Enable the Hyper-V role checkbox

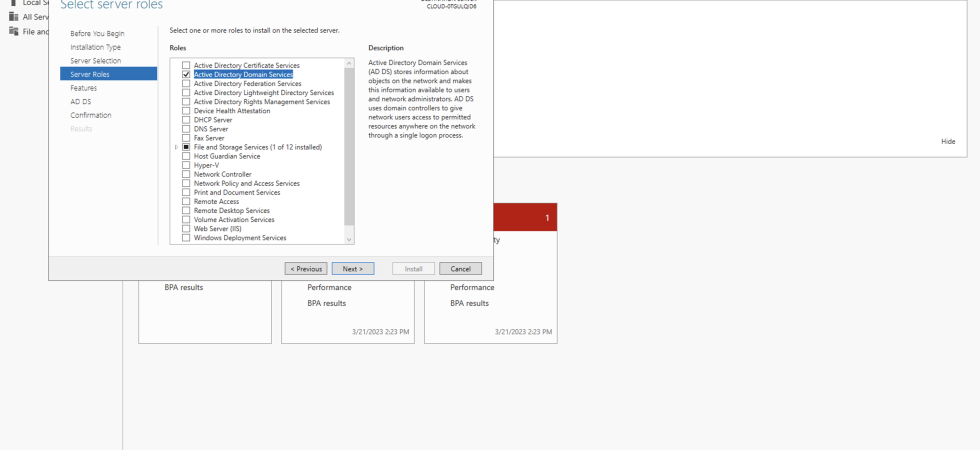pyautogui.click(x=186, y=165)
